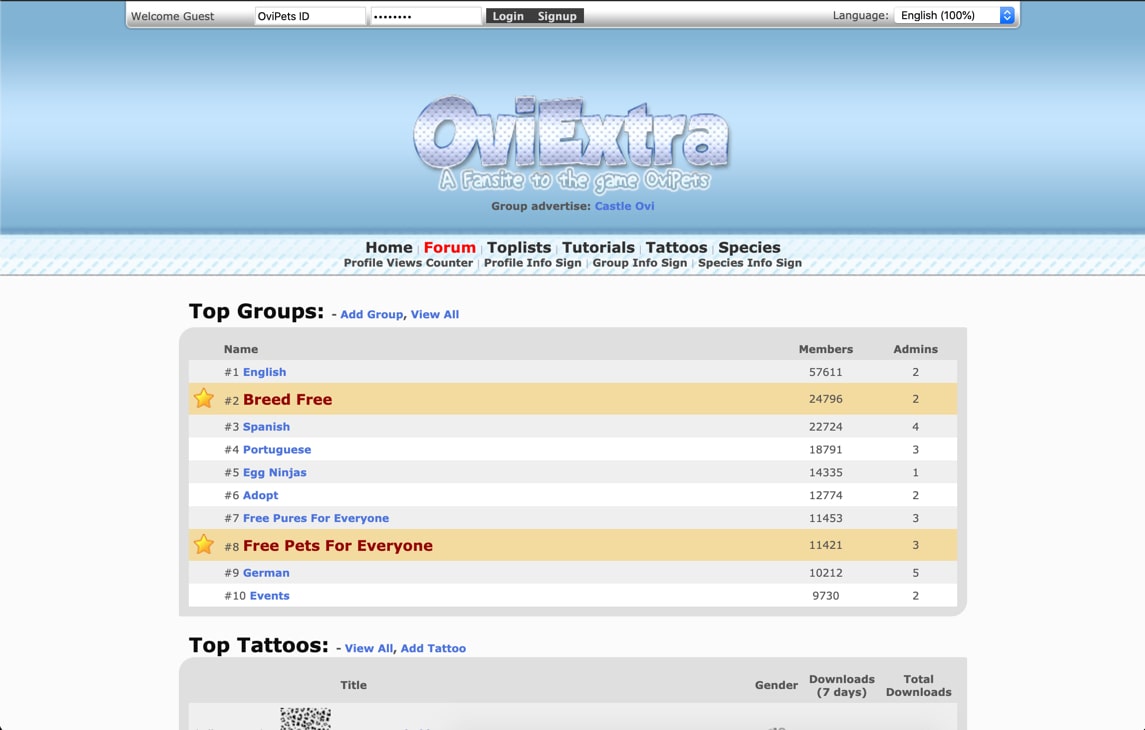
Task: Click the Add Tattoo link
Action: pos(433,648)
